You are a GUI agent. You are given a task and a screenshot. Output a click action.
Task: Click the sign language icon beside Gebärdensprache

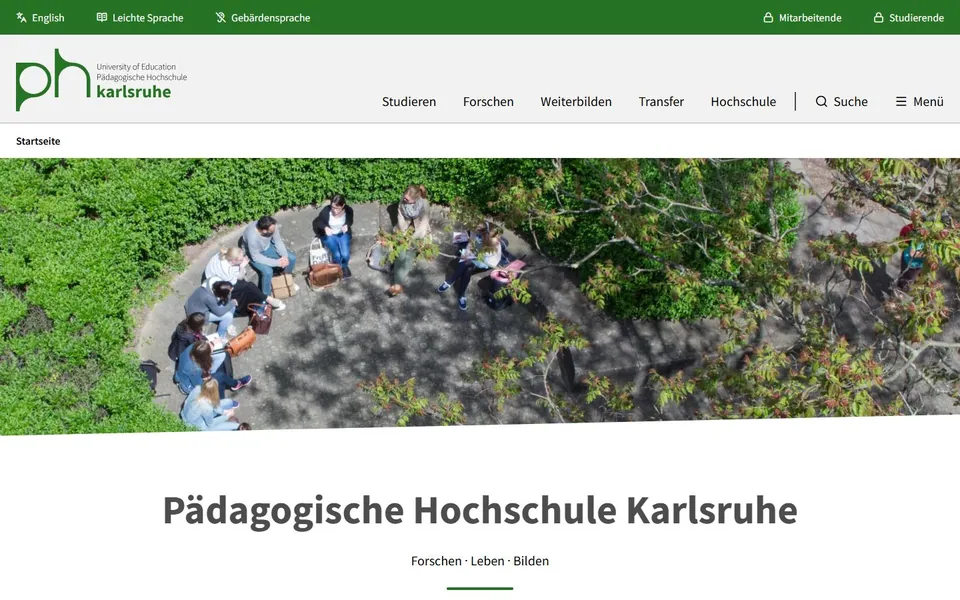(220, 18)
